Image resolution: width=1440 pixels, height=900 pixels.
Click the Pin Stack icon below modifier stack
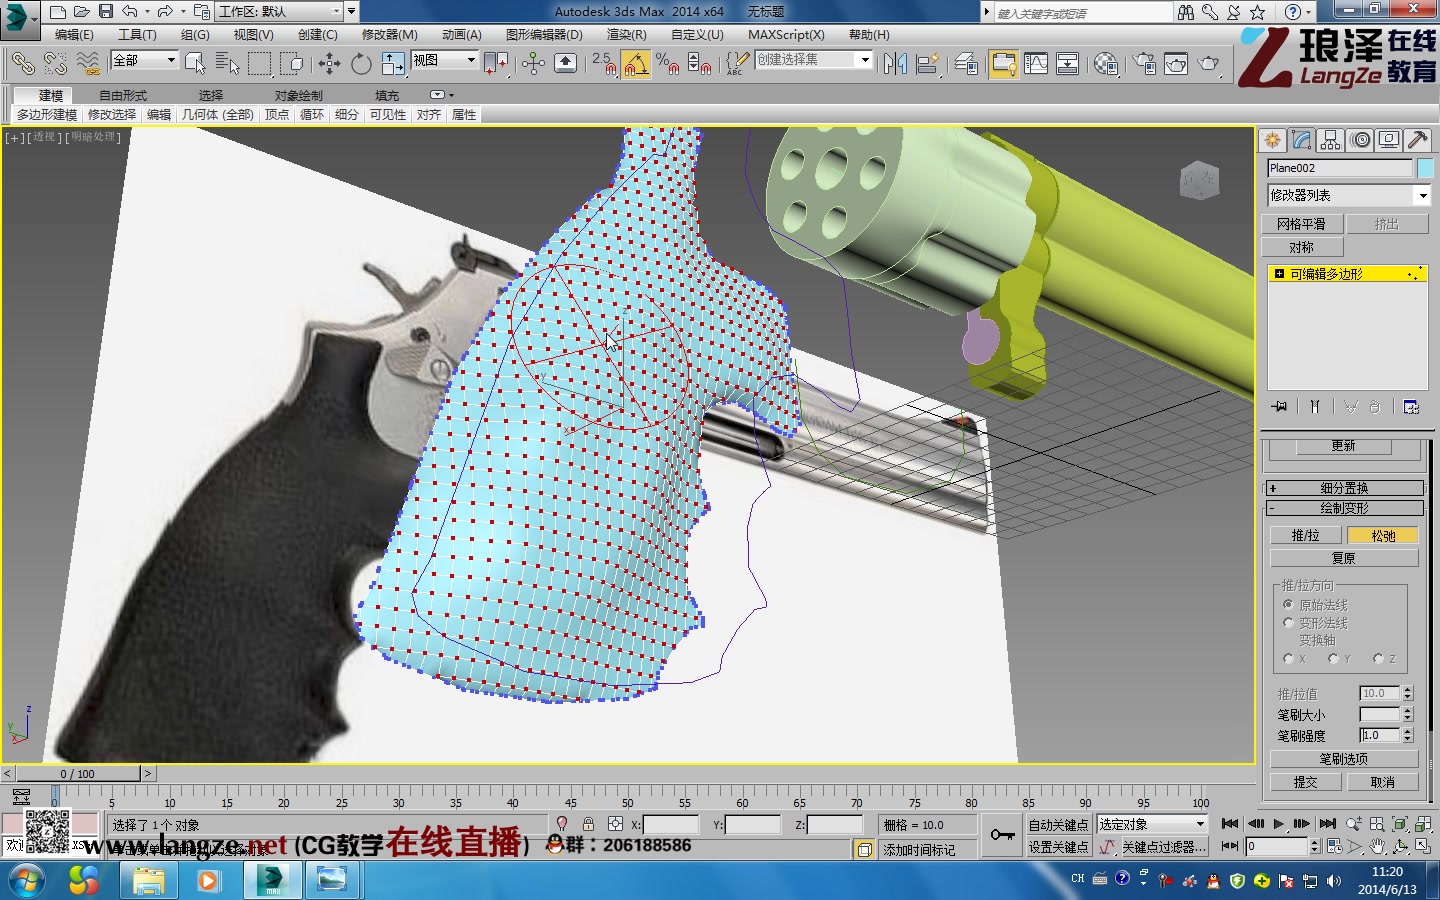coord(1280,407)
